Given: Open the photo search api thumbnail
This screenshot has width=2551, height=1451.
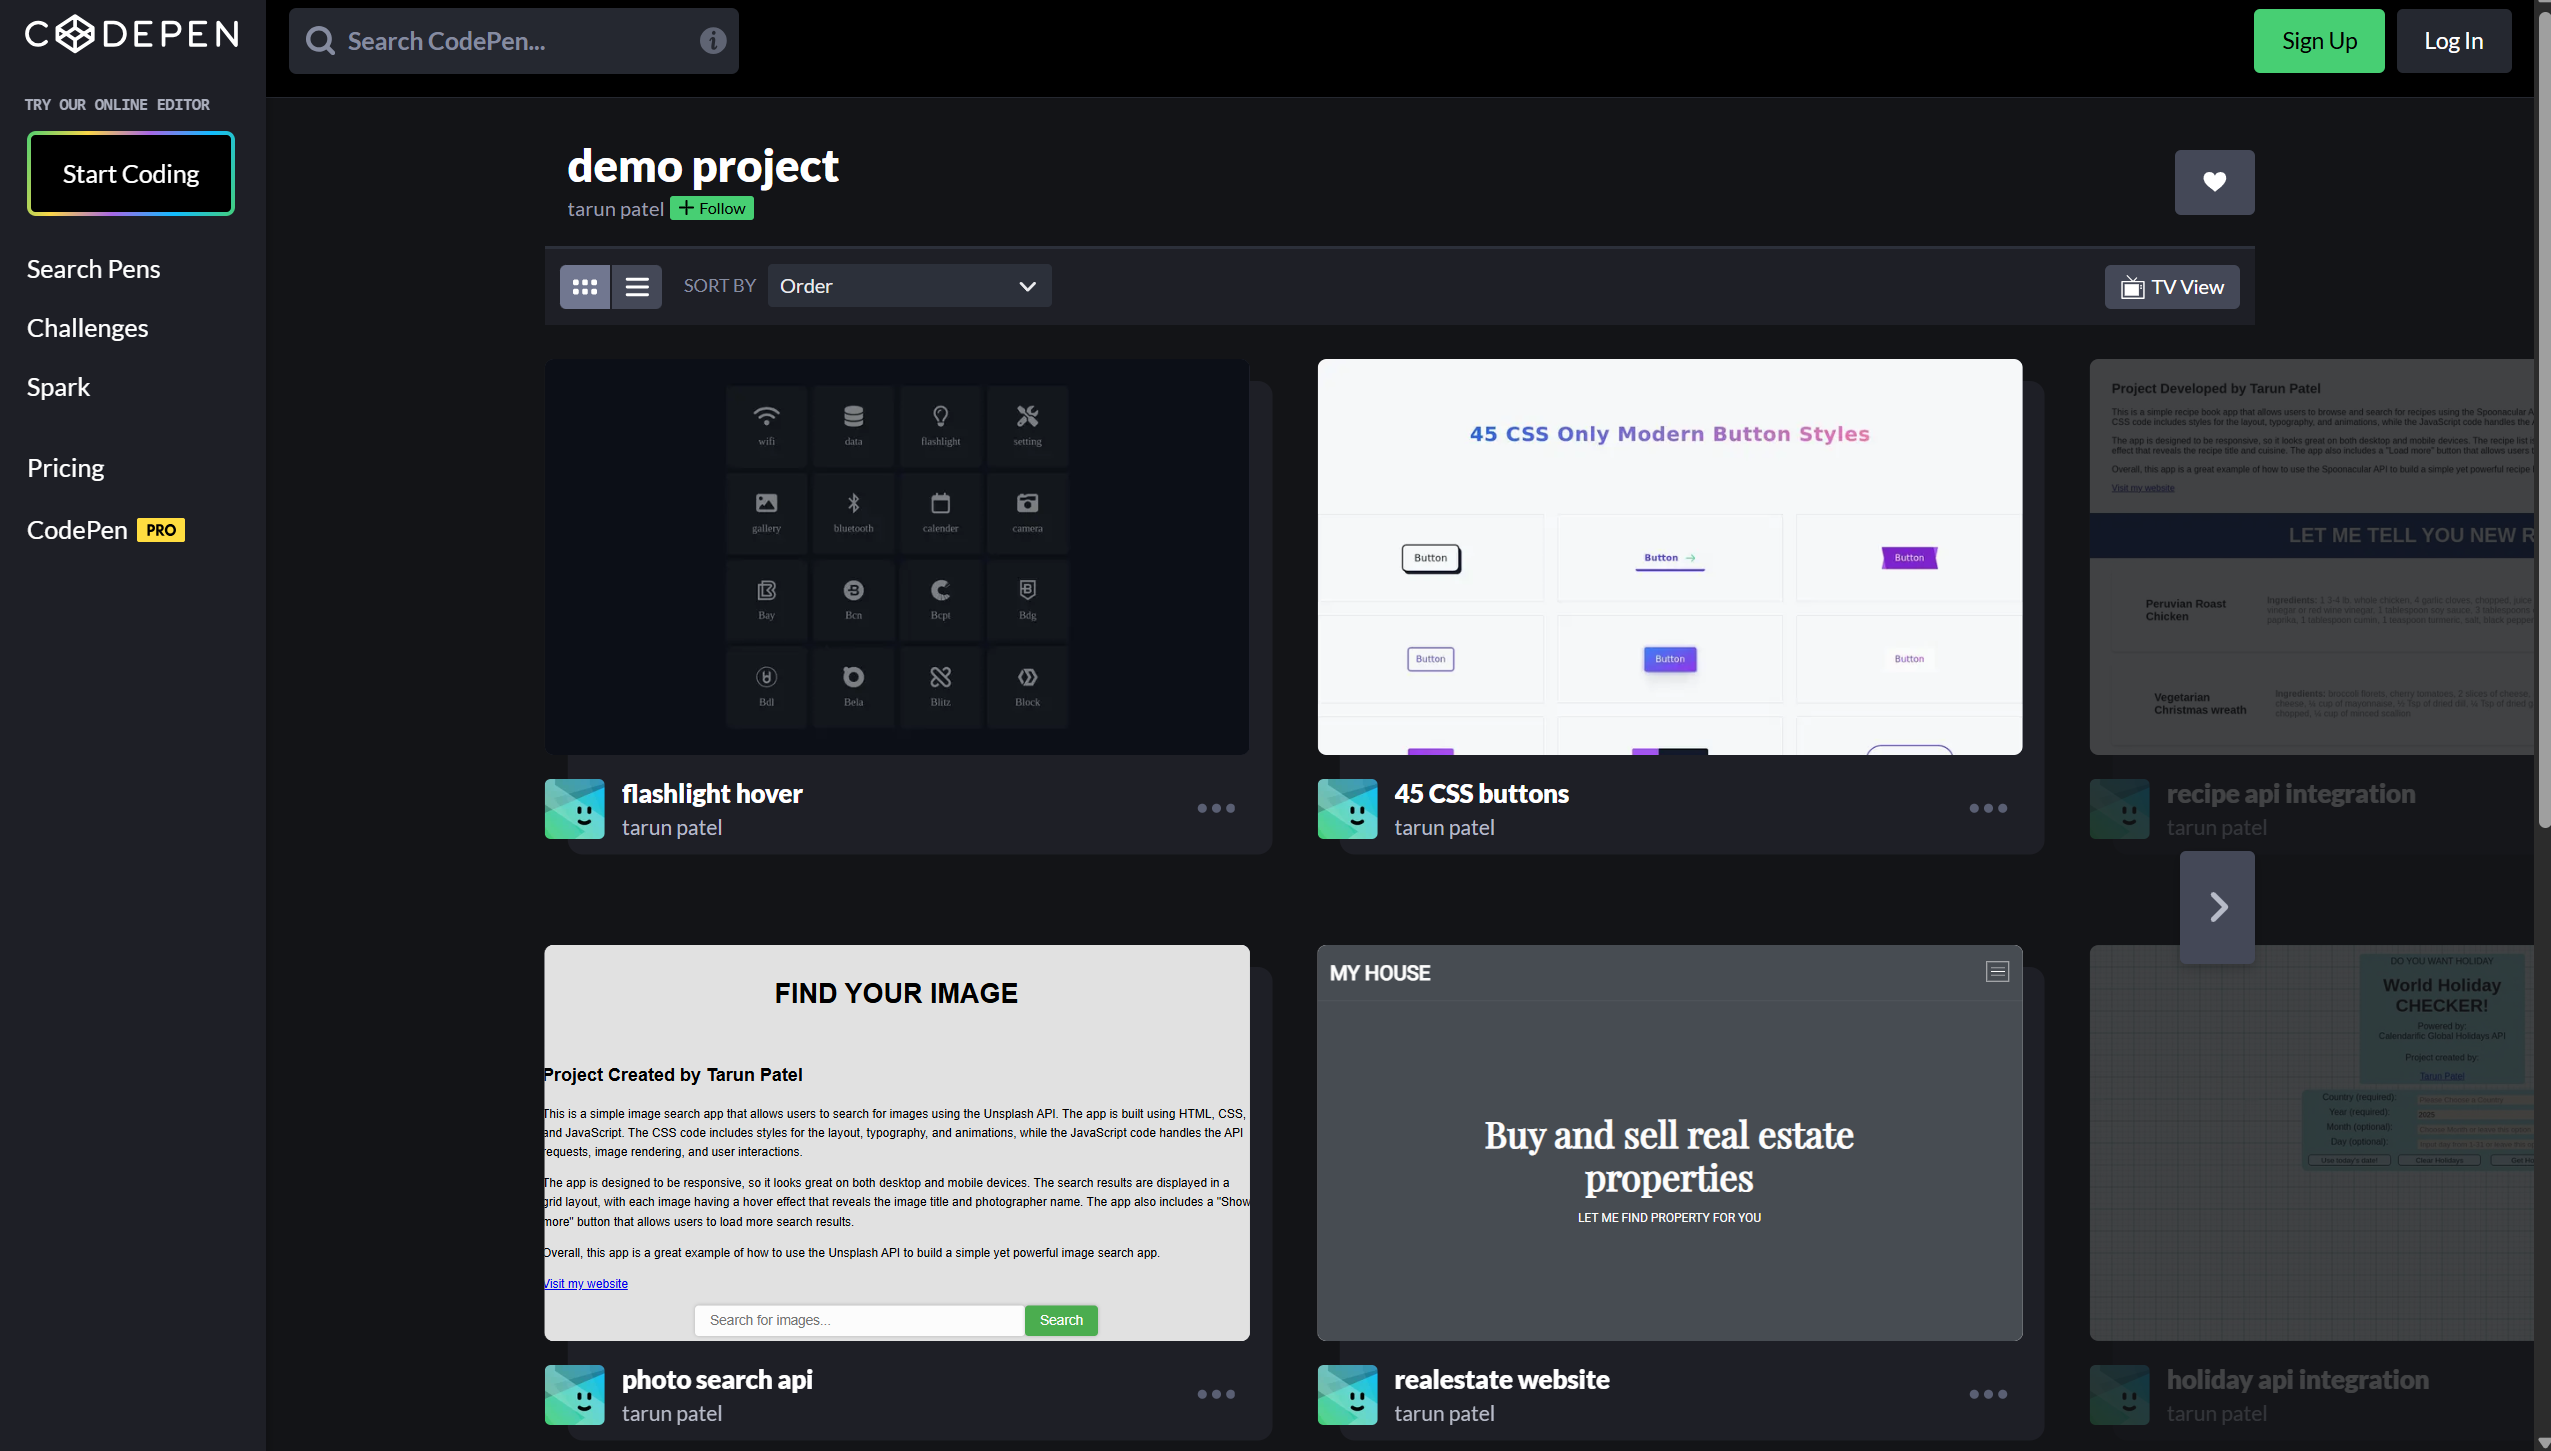Looking at the screenshot, I should pyautogui.click(x=897, y=1142).
